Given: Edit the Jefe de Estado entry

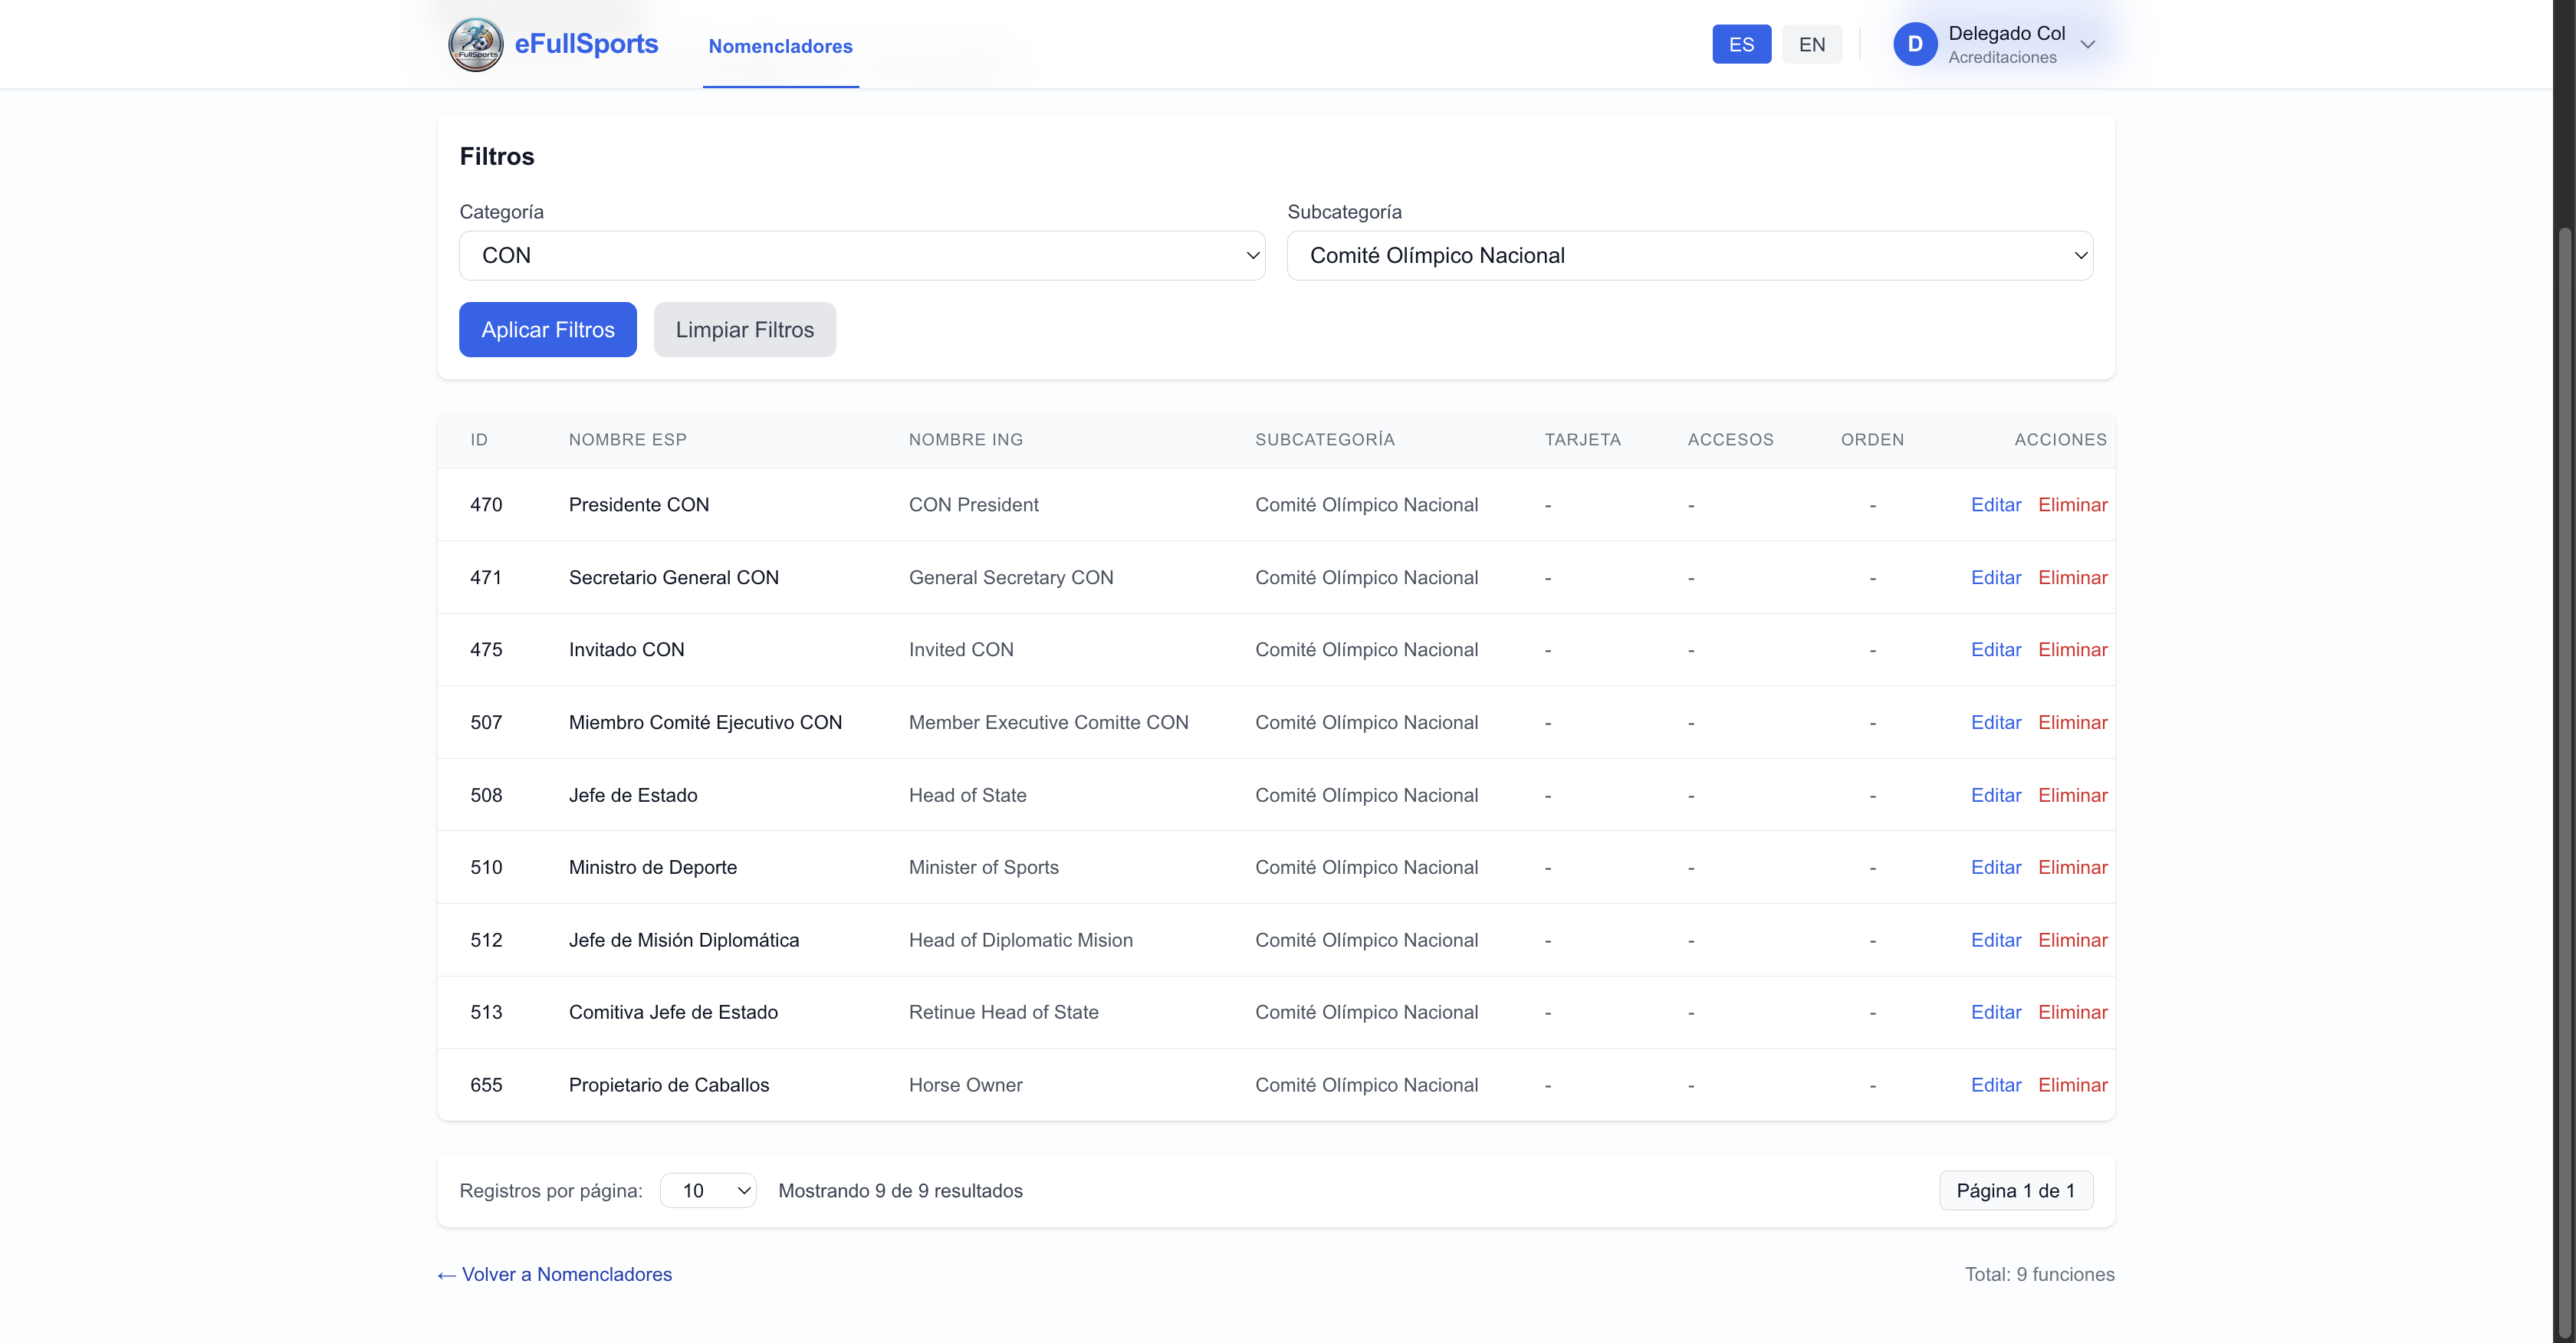Looking at the screenshot, I should tap(1995, 795).
